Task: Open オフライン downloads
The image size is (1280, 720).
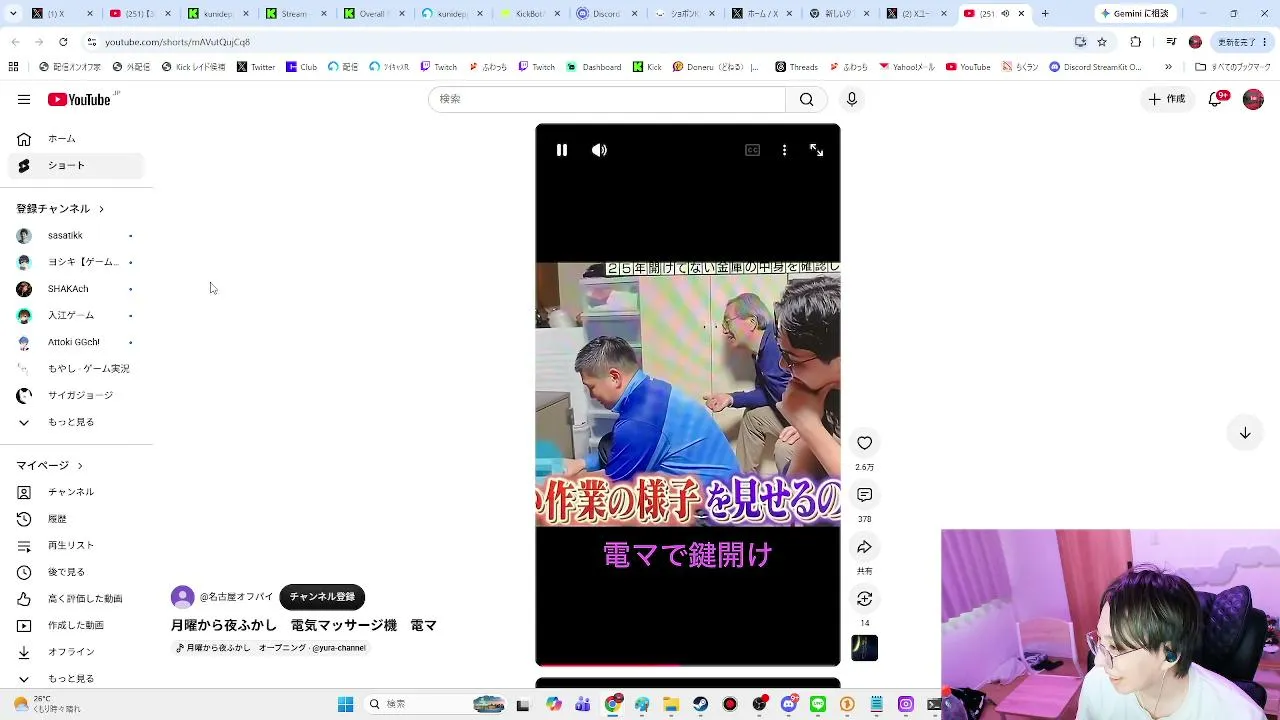Action: pos(76,652)
